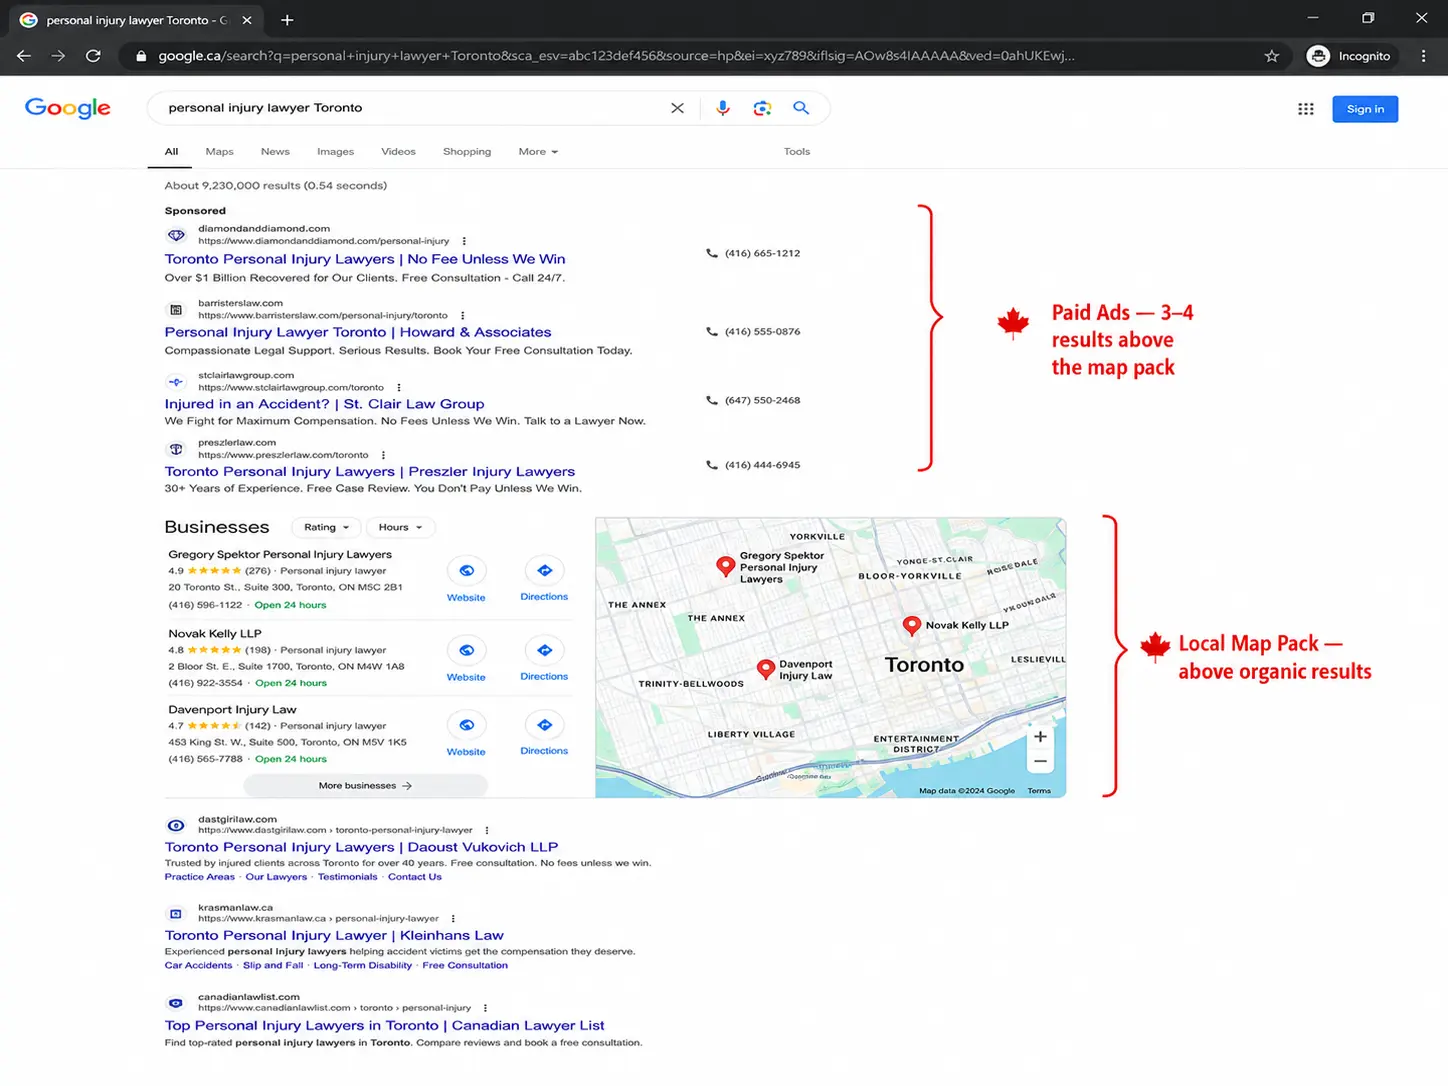Open Howard & Associates ad link
Viewport: 1448px width, 1086px height.
(x=358, y=332)
